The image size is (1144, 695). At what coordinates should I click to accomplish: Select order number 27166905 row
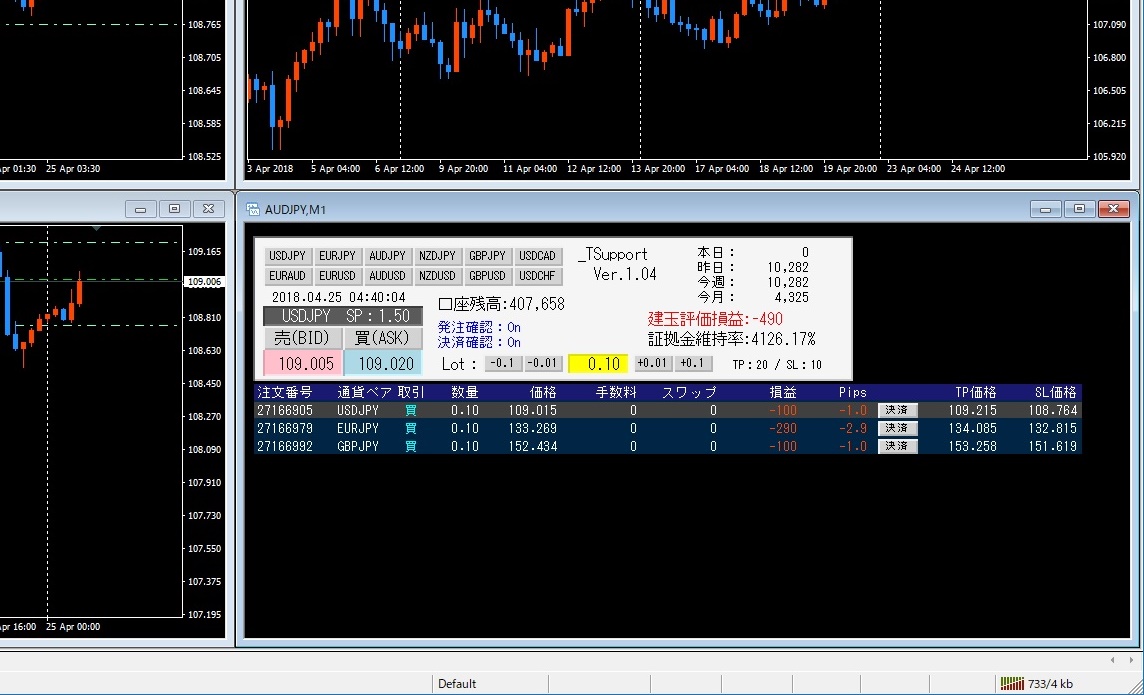click(667, 410)
